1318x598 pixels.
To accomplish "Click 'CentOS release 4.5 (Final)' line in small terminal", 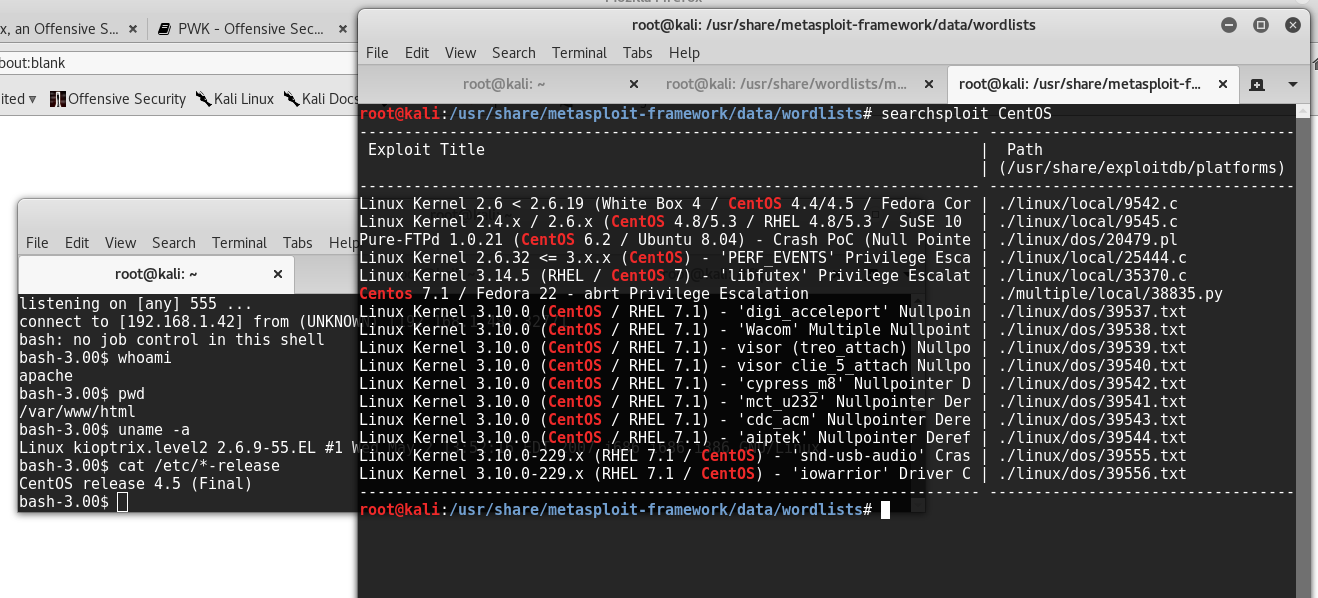I will tap(135, 484).
